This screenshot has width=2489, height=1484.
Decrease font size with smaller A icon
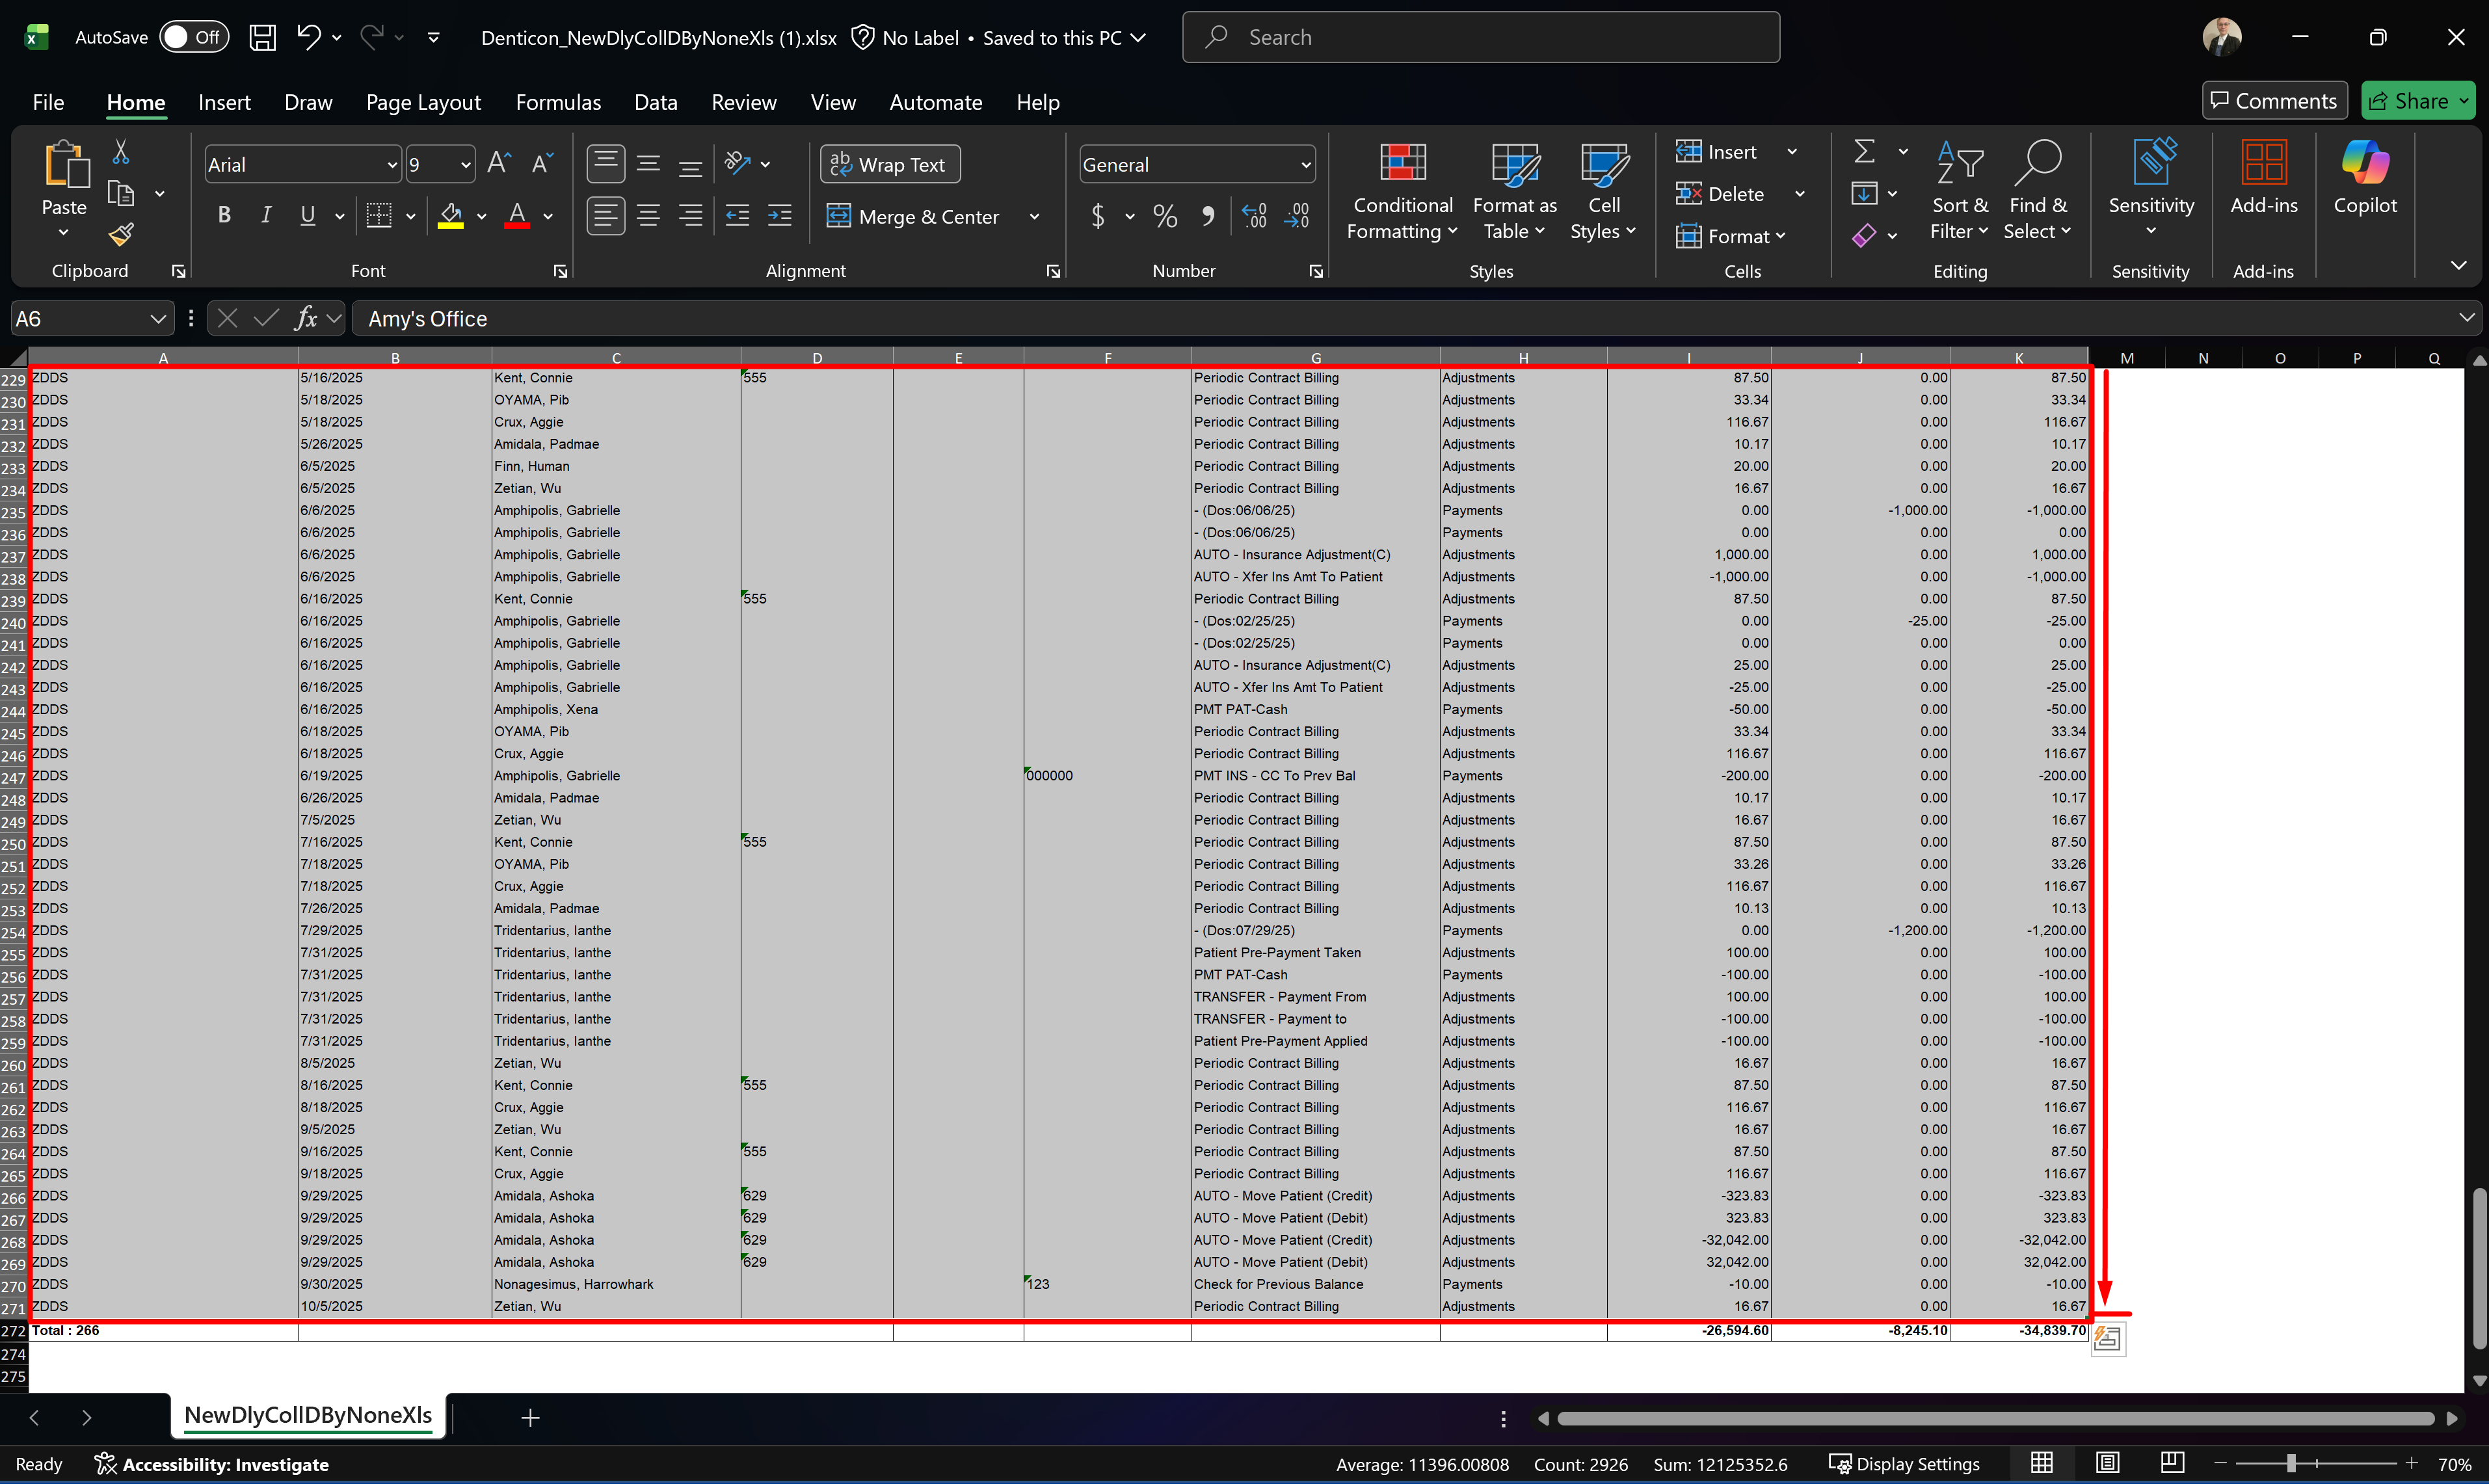[542, 164]
